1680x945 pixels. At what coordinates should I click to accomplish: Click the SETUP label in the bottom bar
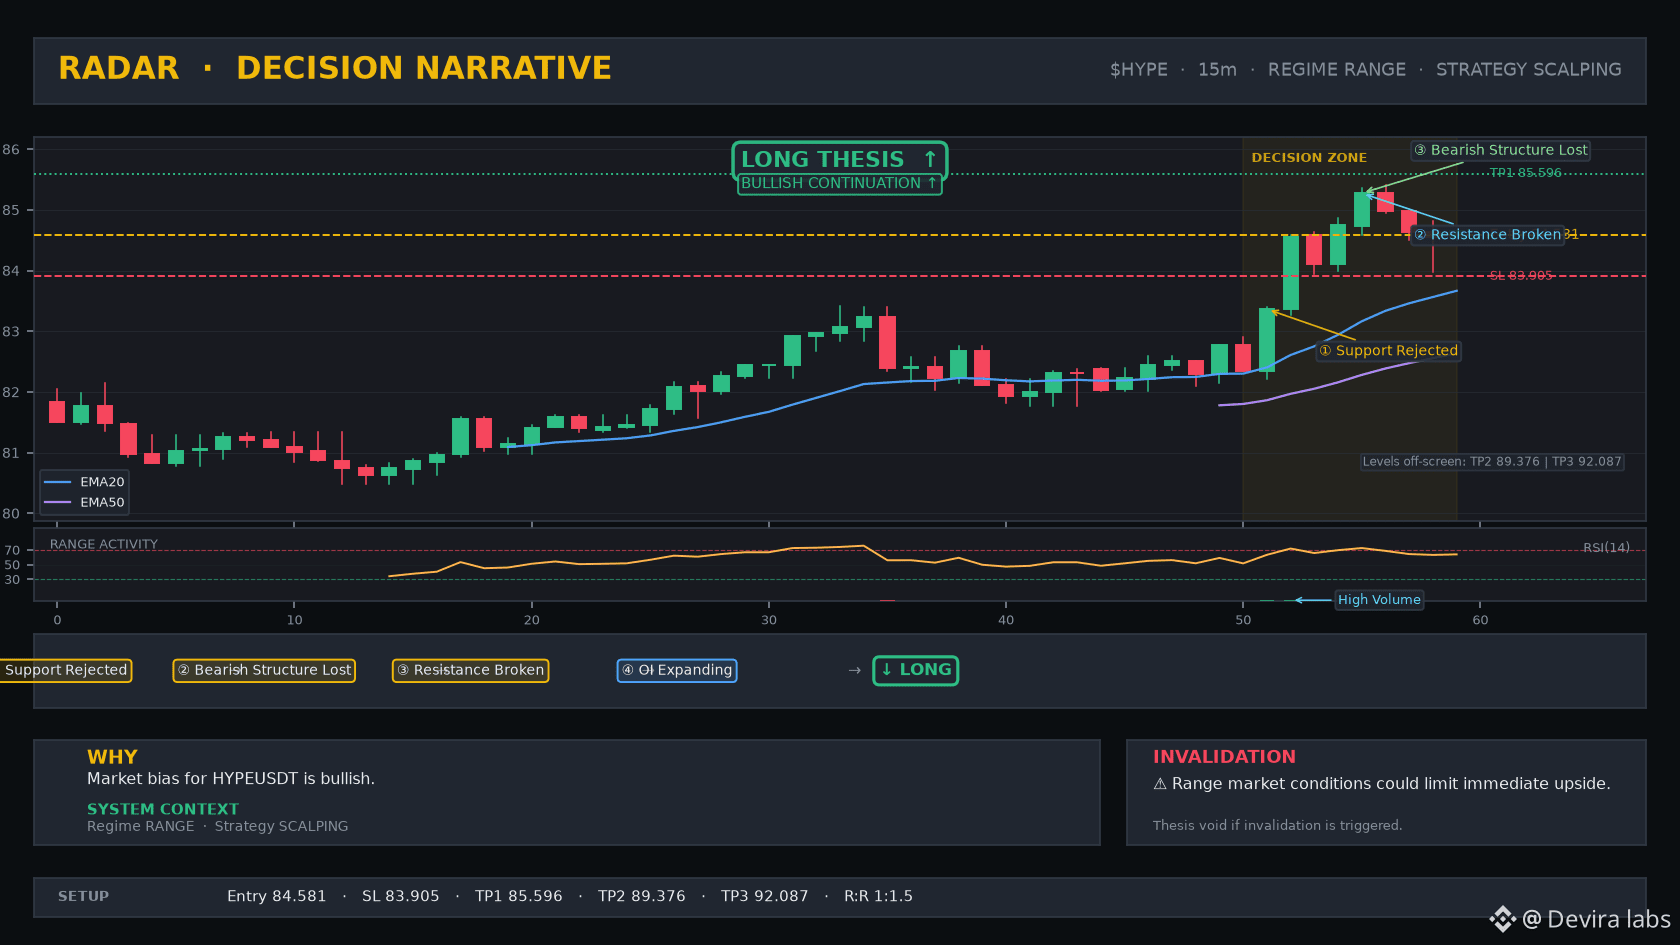click(83, 897)
